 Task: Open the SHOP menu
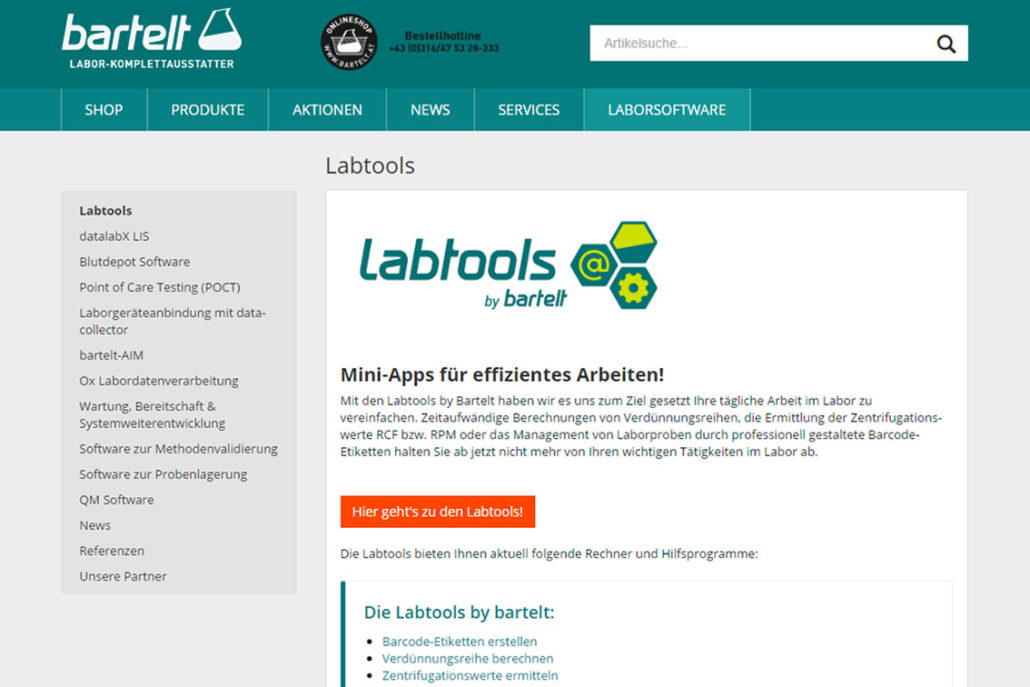104,110
